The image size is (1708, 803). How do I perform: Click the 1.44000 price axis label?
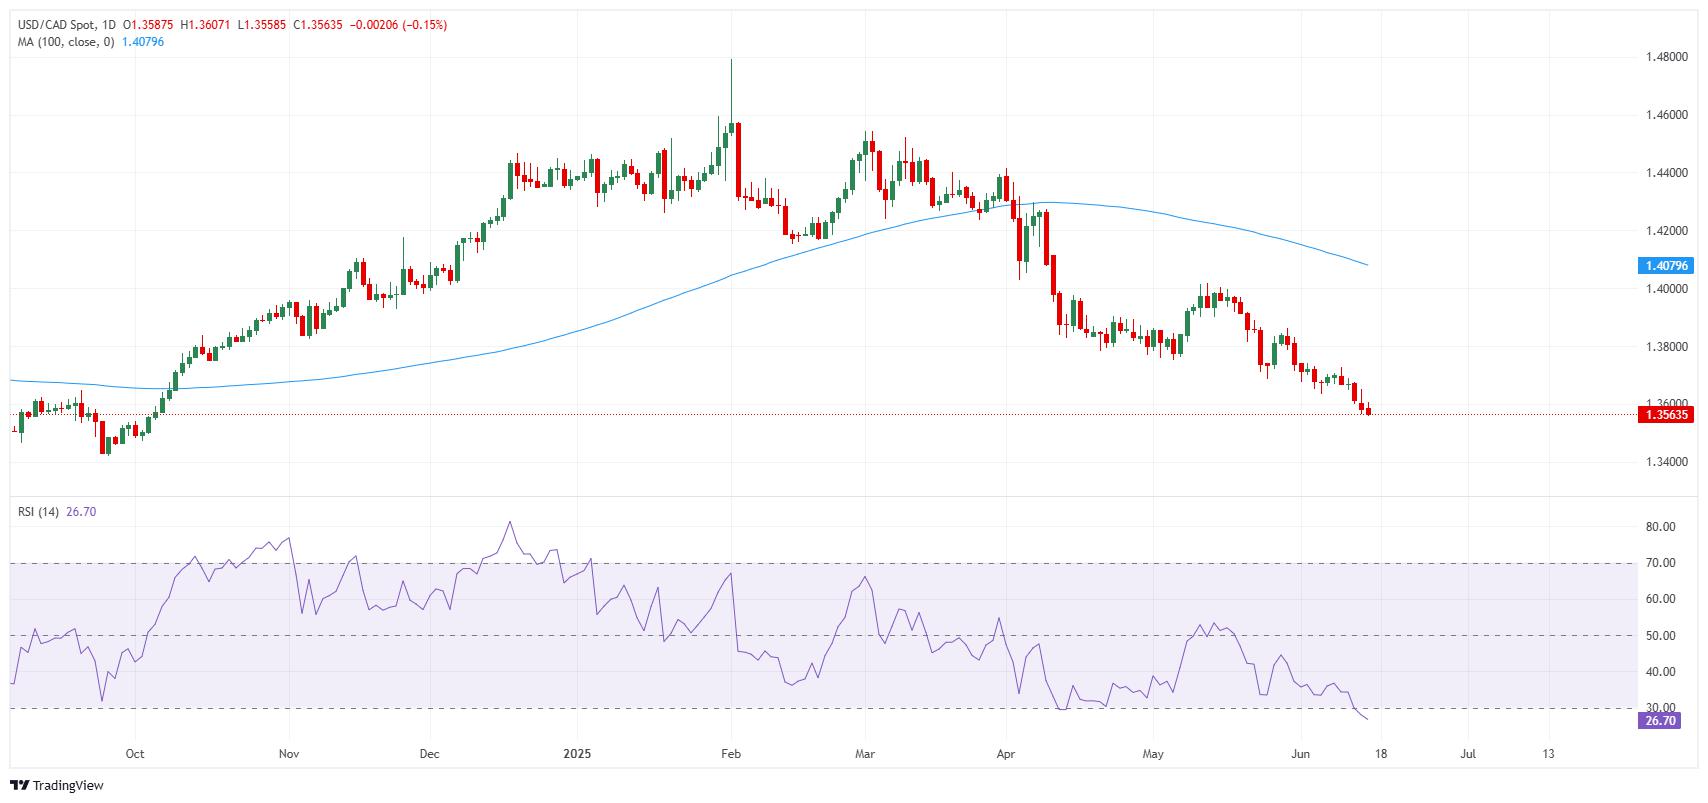[x=1666, y=173]
